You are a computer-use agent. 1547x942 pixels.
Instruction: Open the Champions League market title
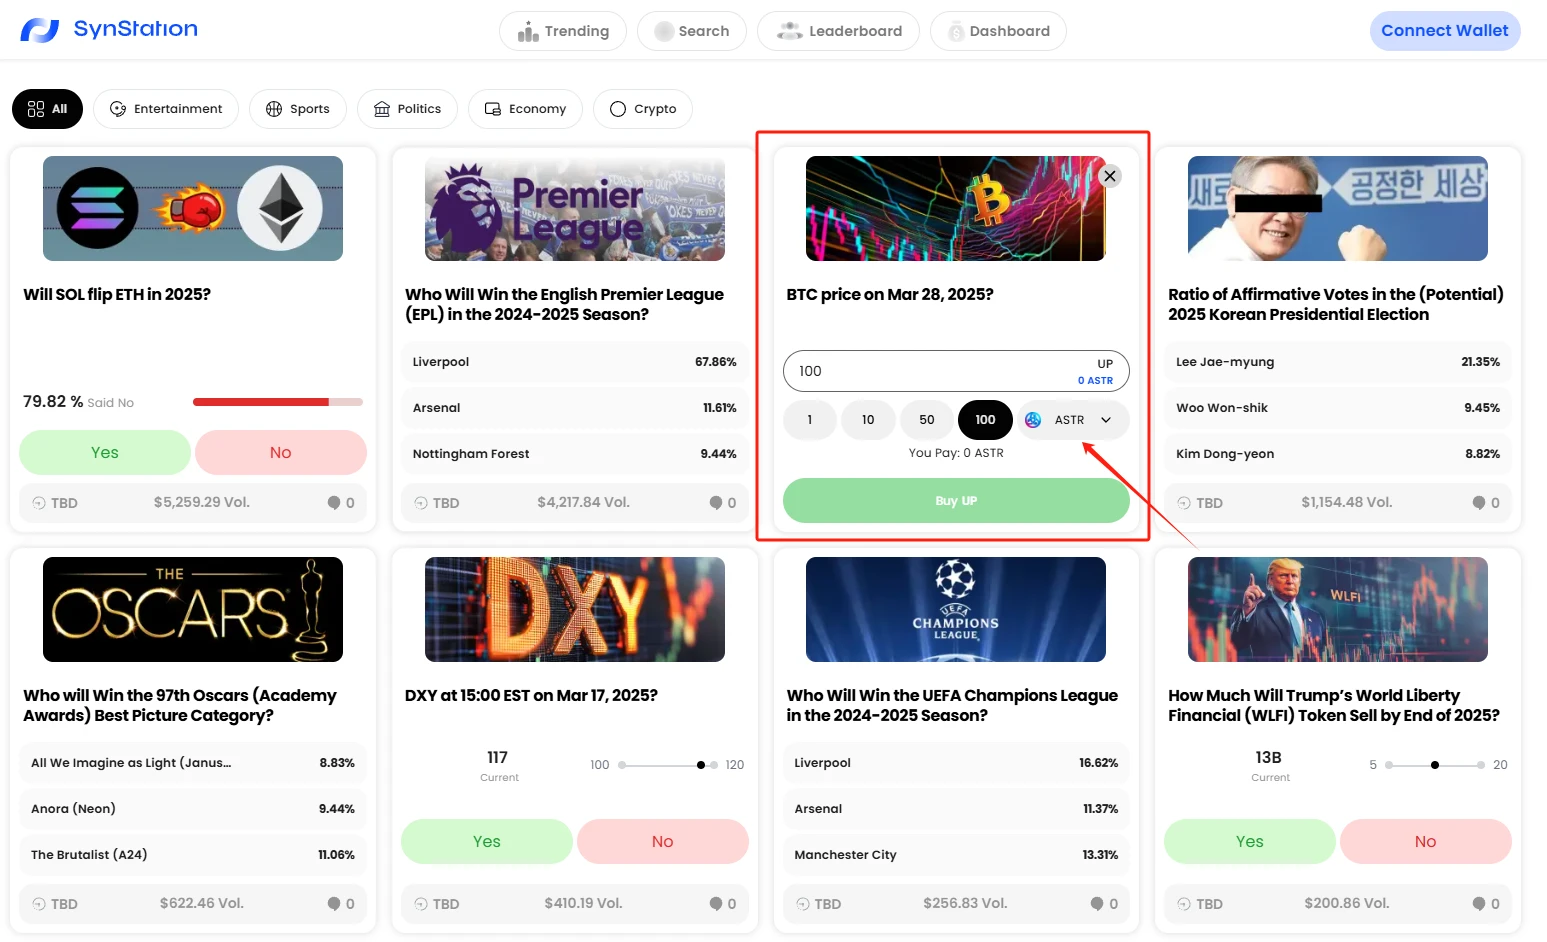click(x=952, y=705)
